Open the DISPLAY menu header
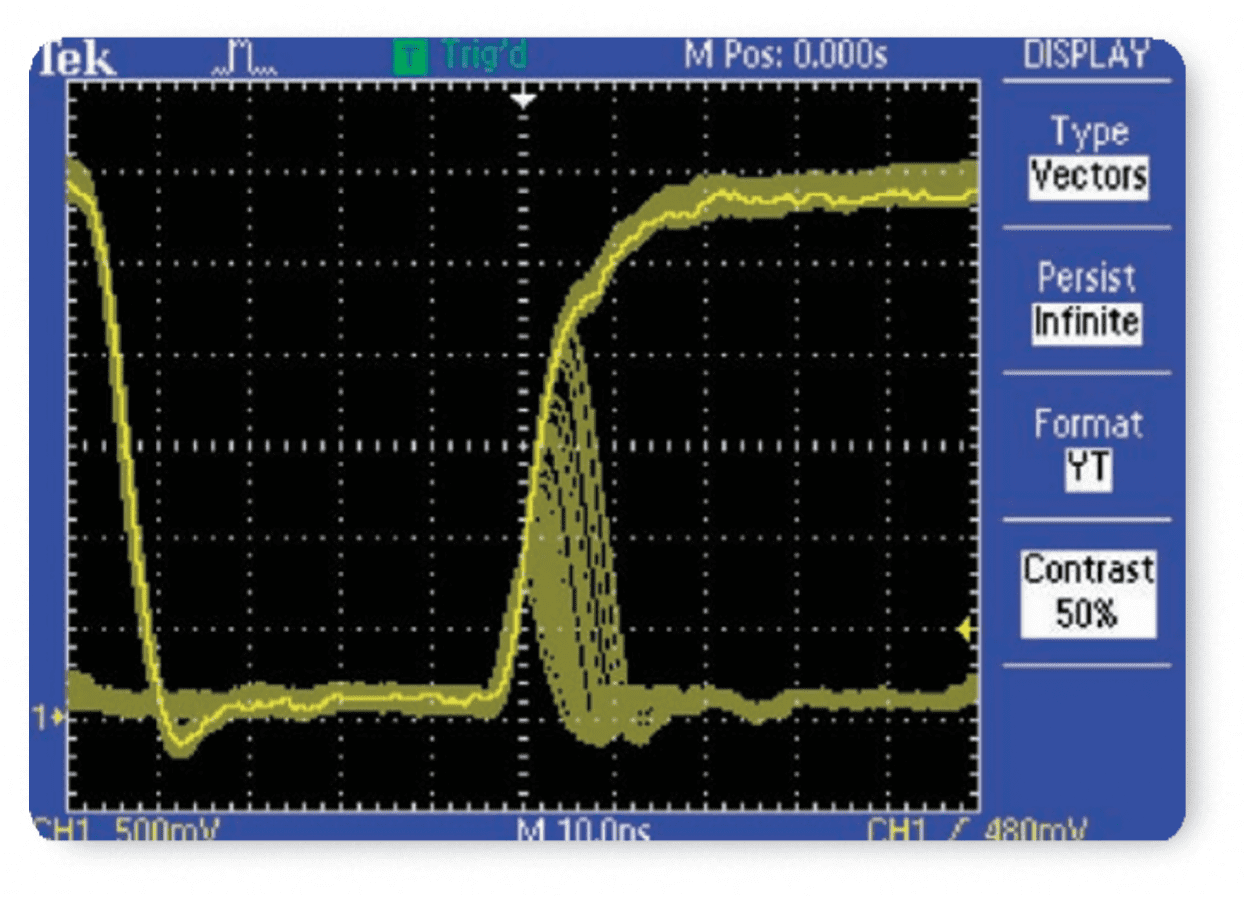The width and height of the screenshot is (1251, 902). pyautogui.click(x=1086, y=56)
